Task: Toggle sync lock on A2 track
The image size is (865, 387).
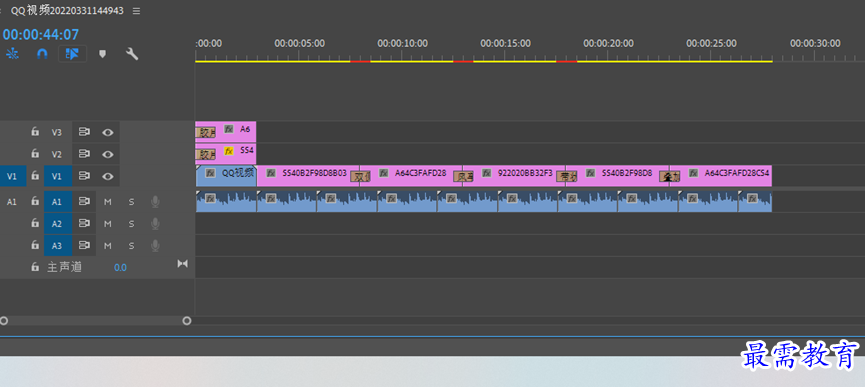Action: tap(84, 223)
